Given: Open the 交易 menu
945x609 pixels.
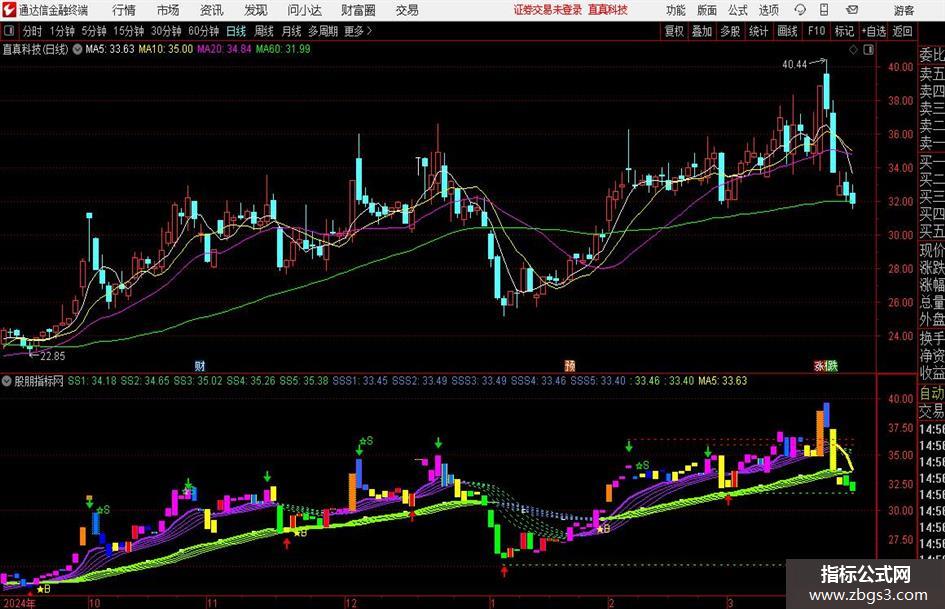Looking at the screenshot, I should tap(407, 10).
